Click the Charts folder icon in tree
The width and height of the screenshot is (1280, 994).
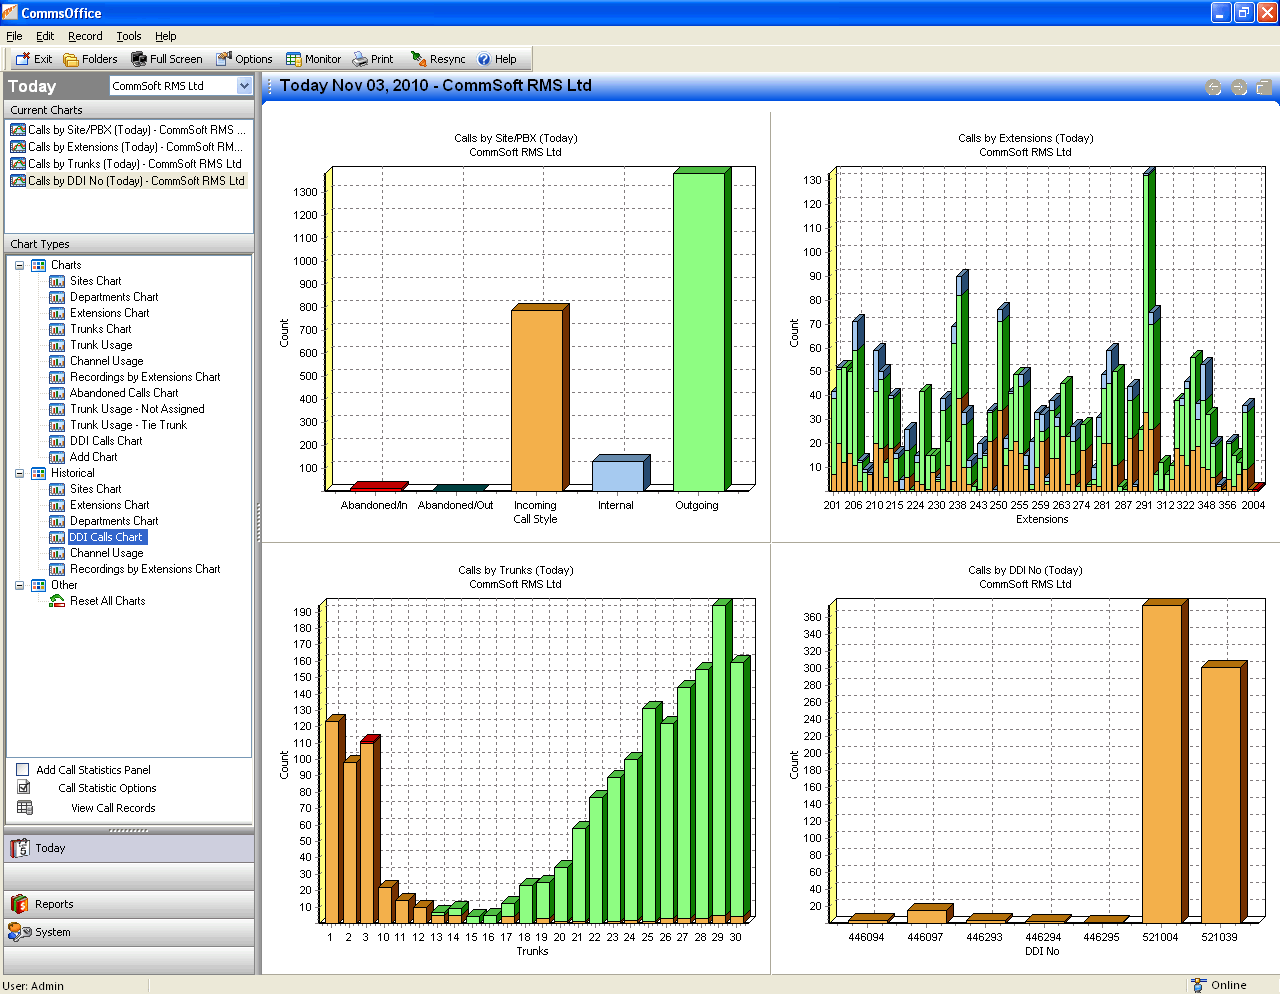(x=38, y=265)
